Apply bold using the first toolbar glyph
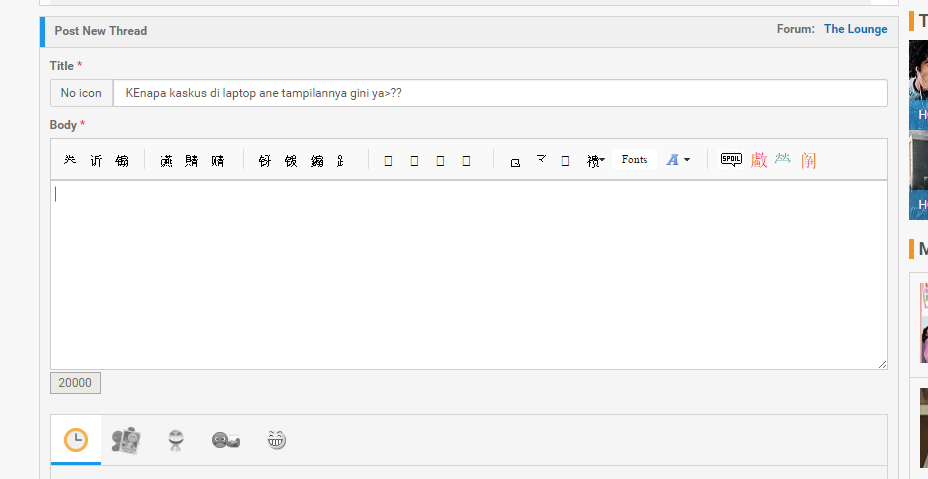928x479 pixels. pyautogui.click(x=70, y=160)
